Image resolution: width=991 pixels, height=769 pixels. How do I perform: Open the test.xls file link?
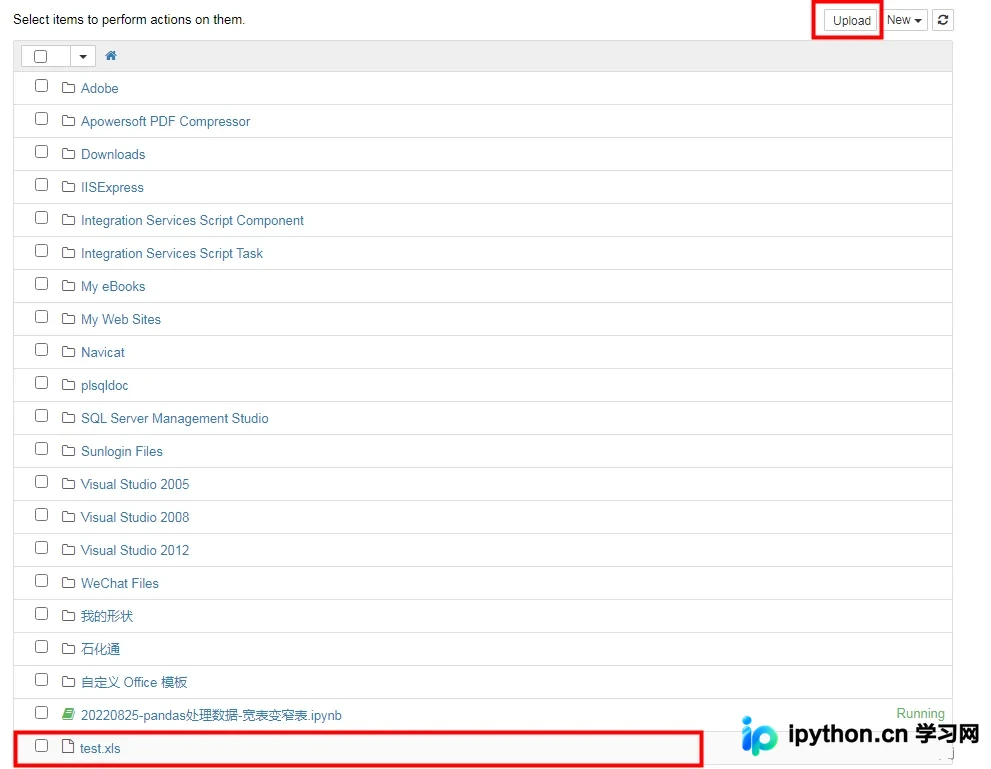coord(100,748)
